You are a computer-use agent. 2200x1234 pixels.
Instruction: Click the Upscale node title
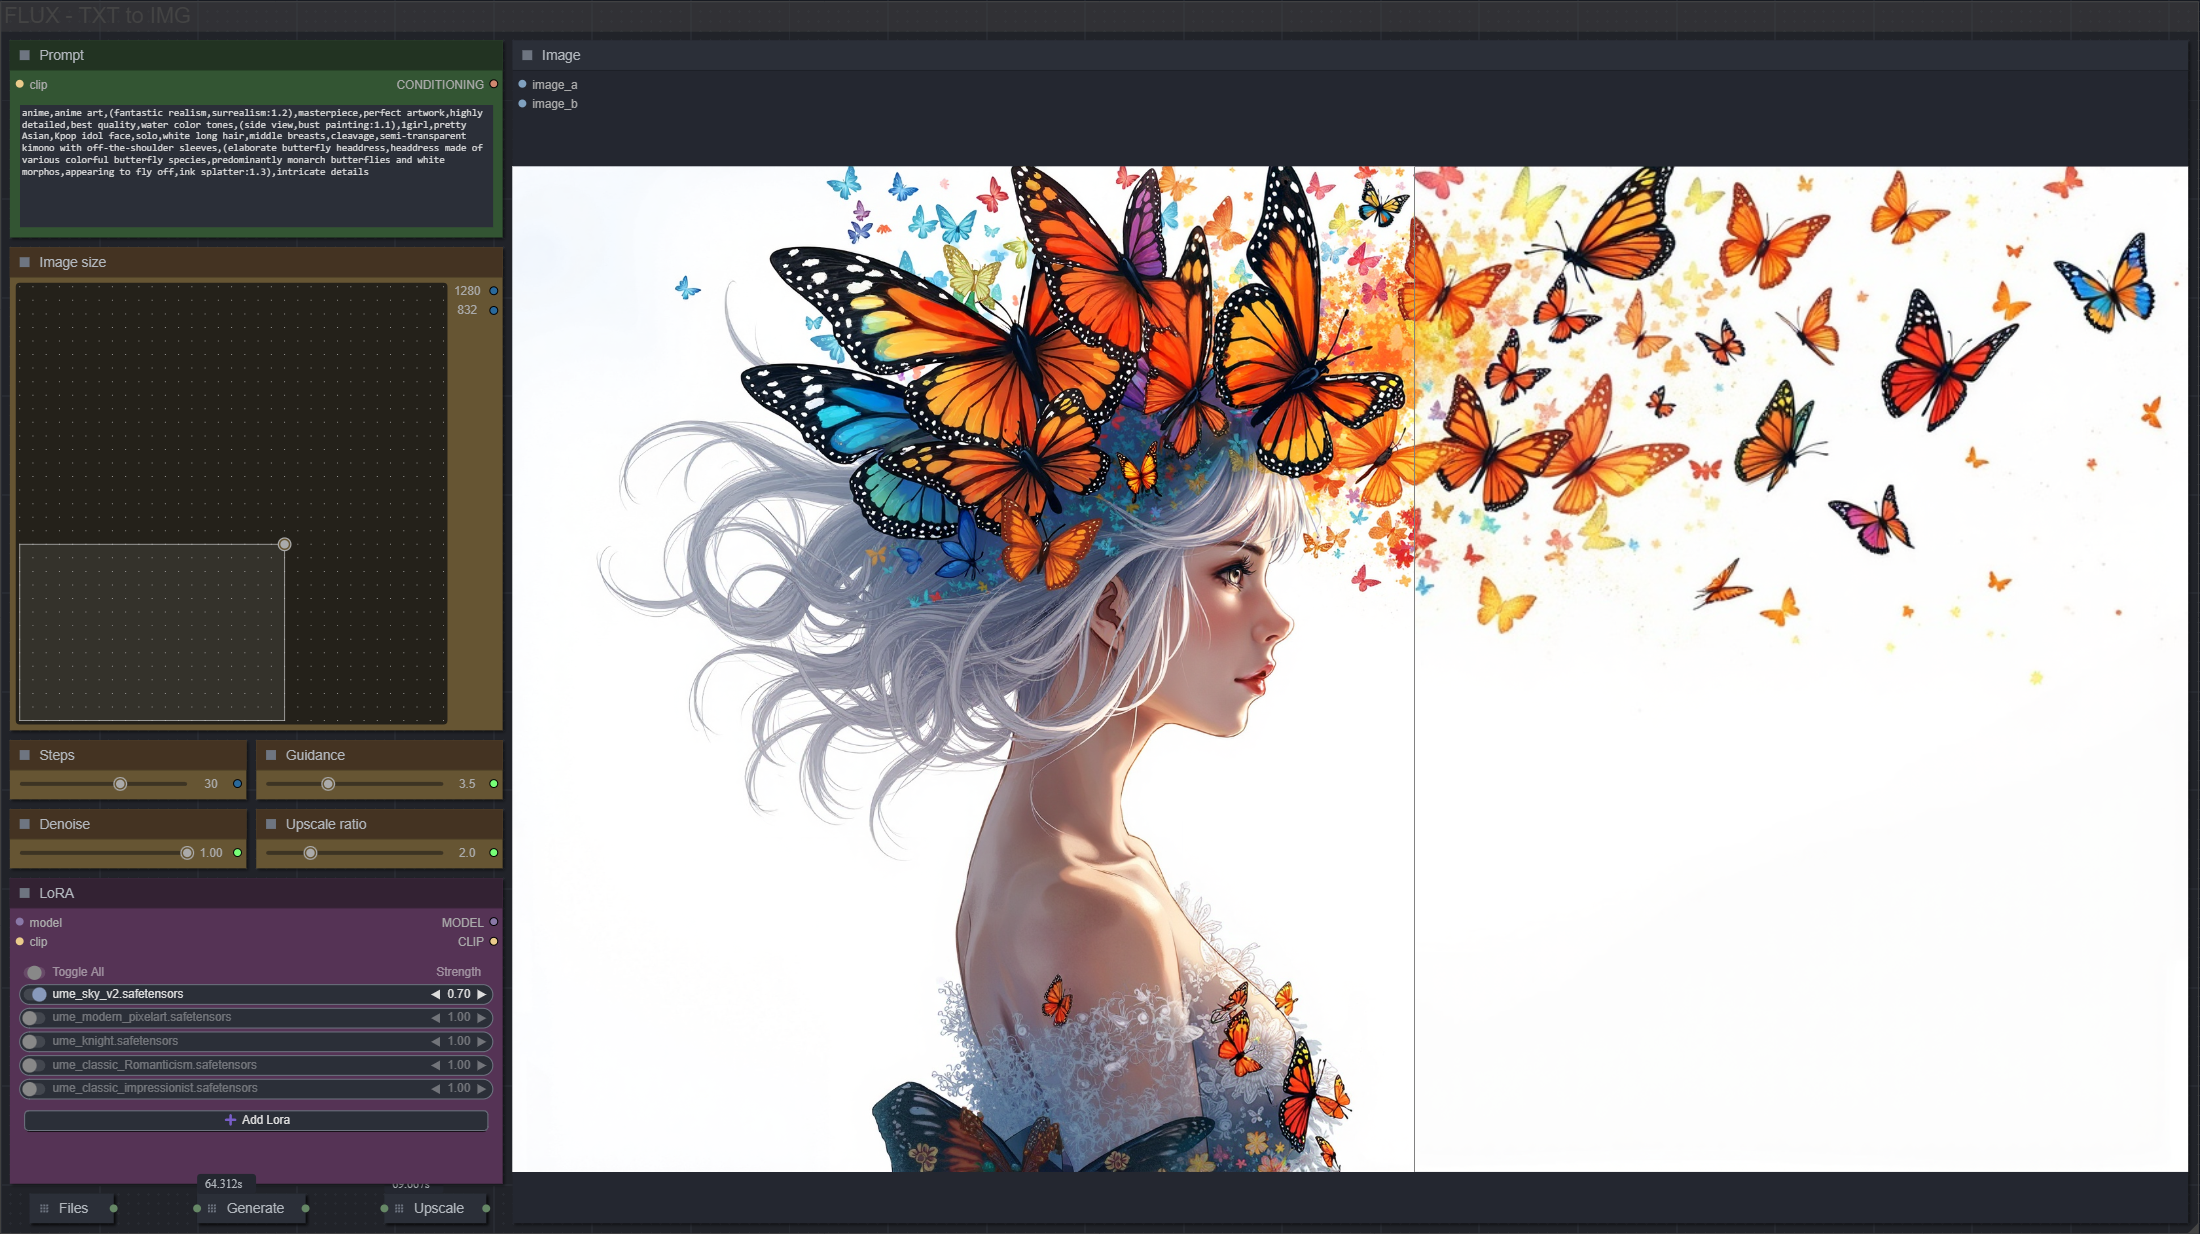[439, 1208]
